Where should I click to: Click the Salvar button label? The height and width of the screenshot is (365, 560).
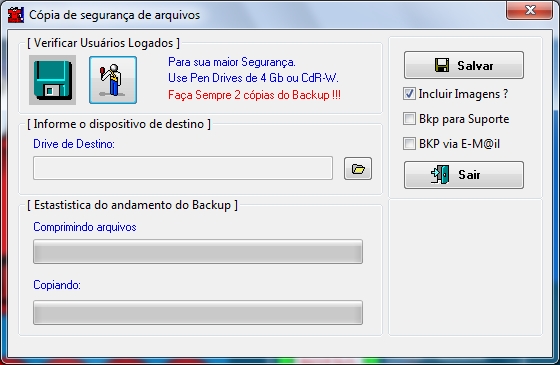(x=475, y=66)
